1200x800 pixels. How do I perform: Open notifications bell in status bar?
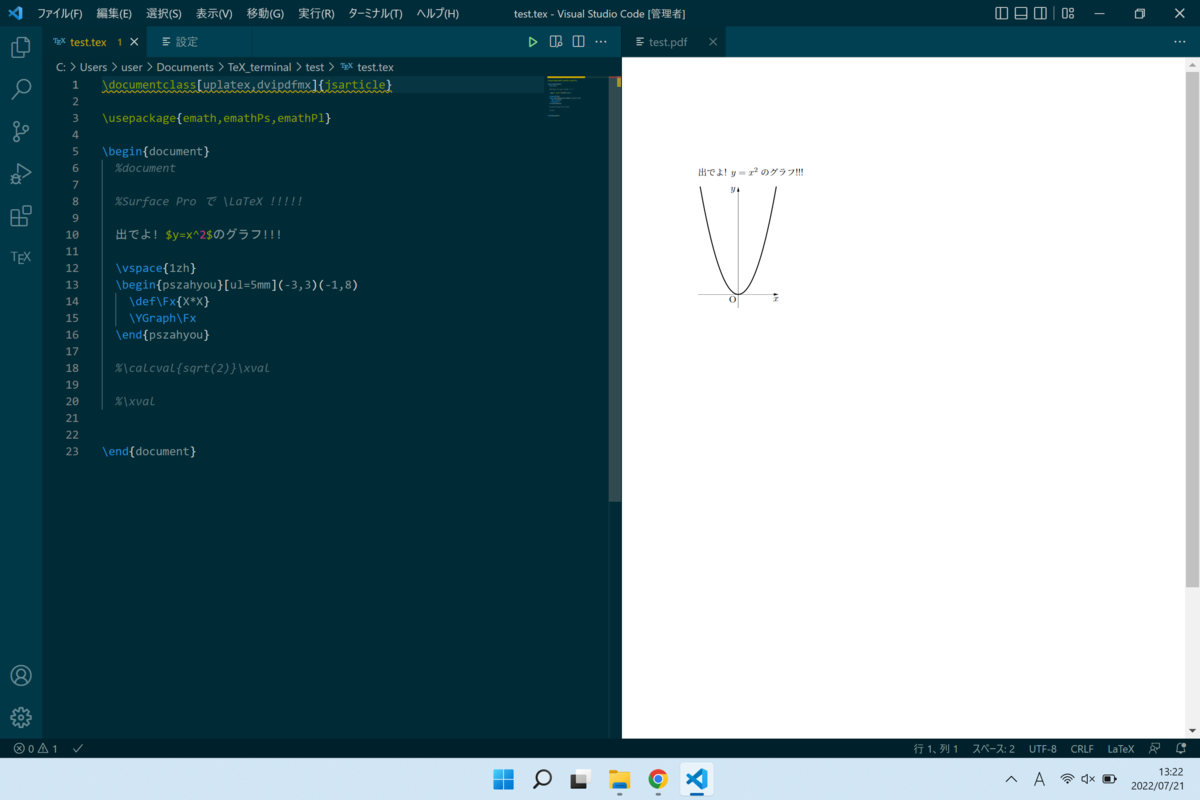pyautogui.click(x=1182, y=748)
